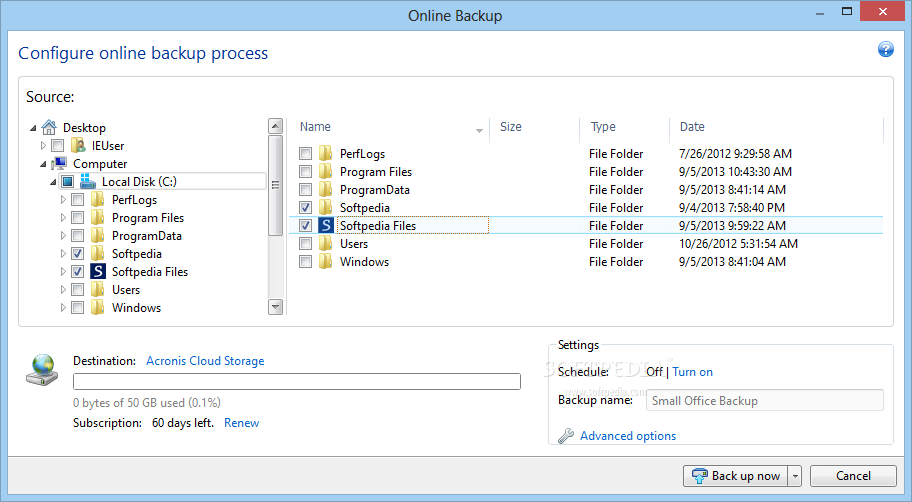Click the tree scrollbar up arrow
The width and height of the screenshot is (912, 502).
point(275,126)
